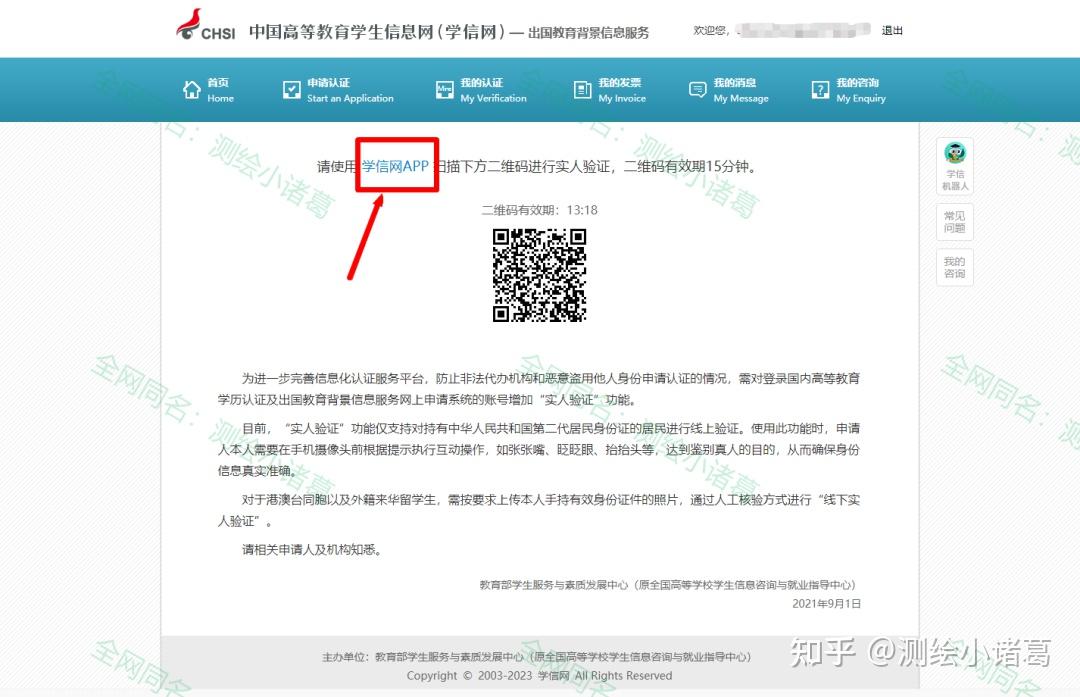1080x697 pixels.
Task: Click the Home house icon
Action: pos(191,90)
